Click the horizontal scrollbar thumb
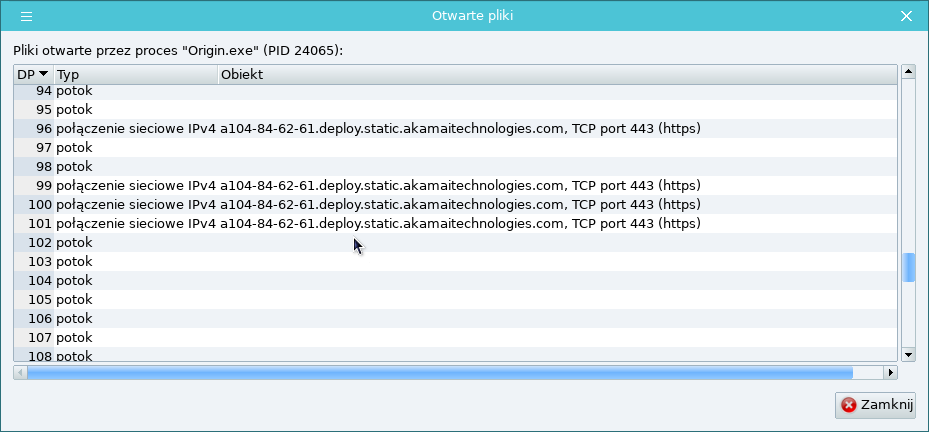Screen dimensions: 929x432 tap(440, 373)
